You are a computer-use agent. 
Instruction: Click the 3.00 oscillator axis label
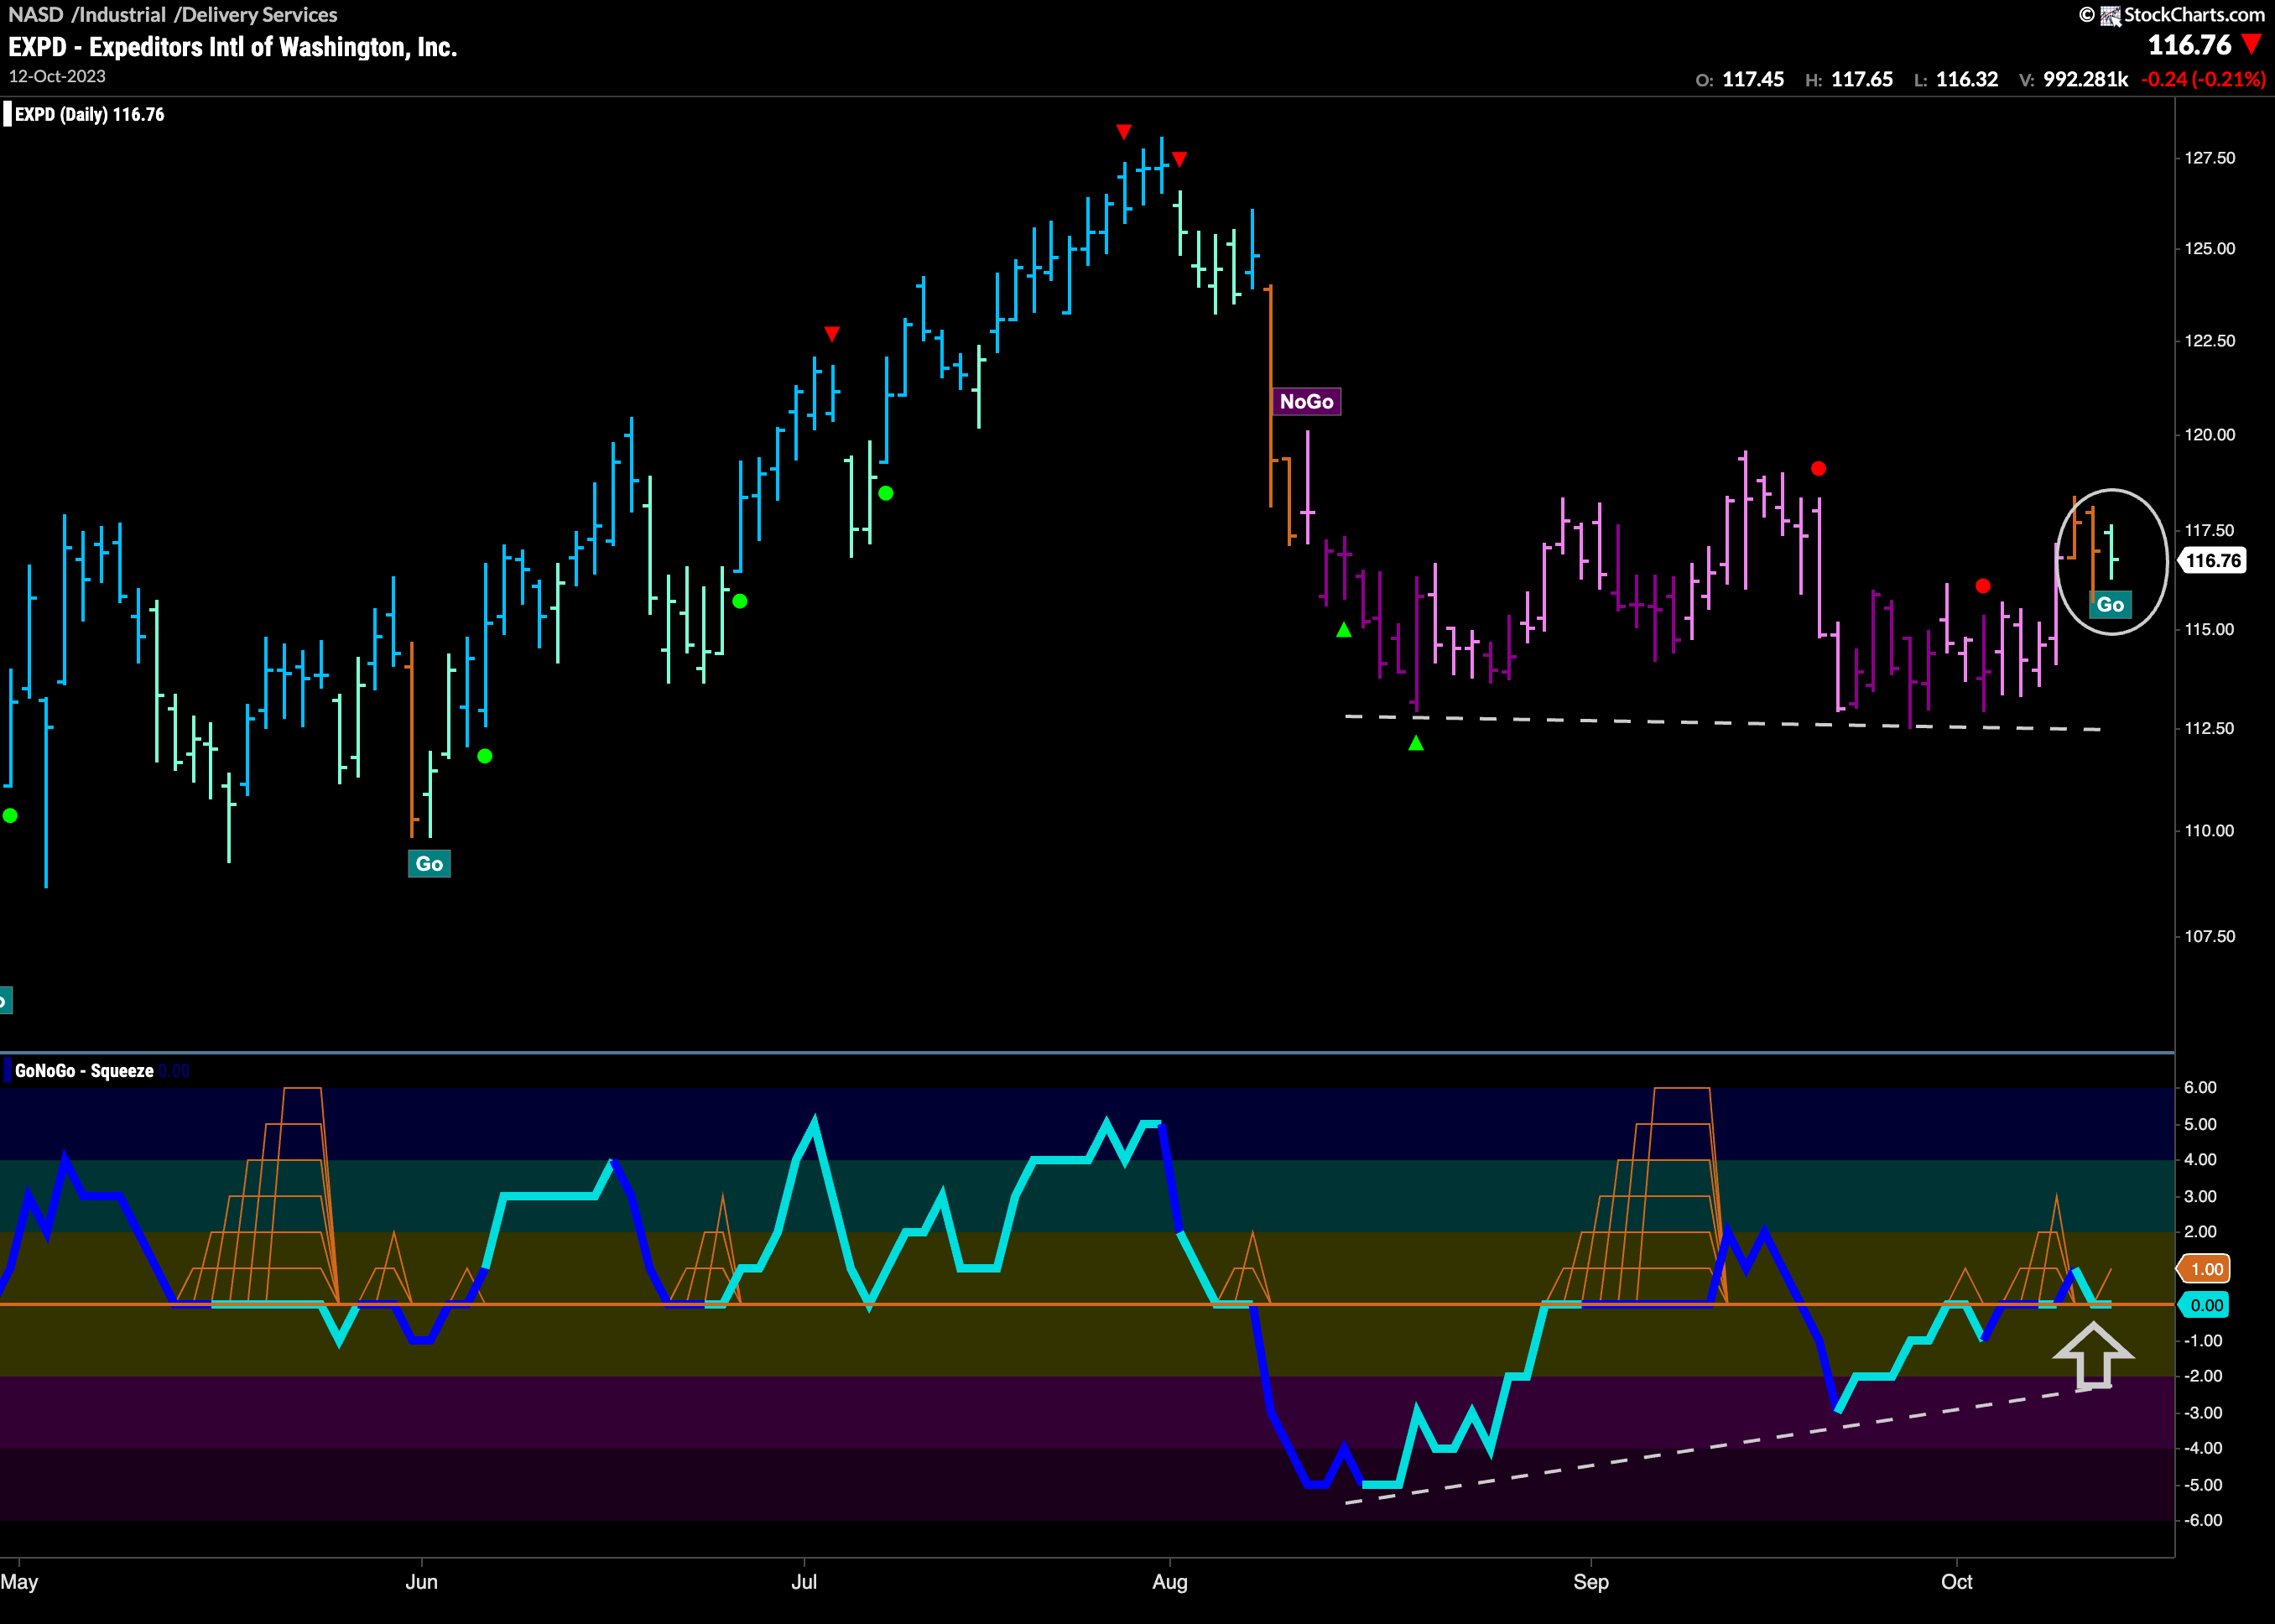(x=2200, y=1196)
